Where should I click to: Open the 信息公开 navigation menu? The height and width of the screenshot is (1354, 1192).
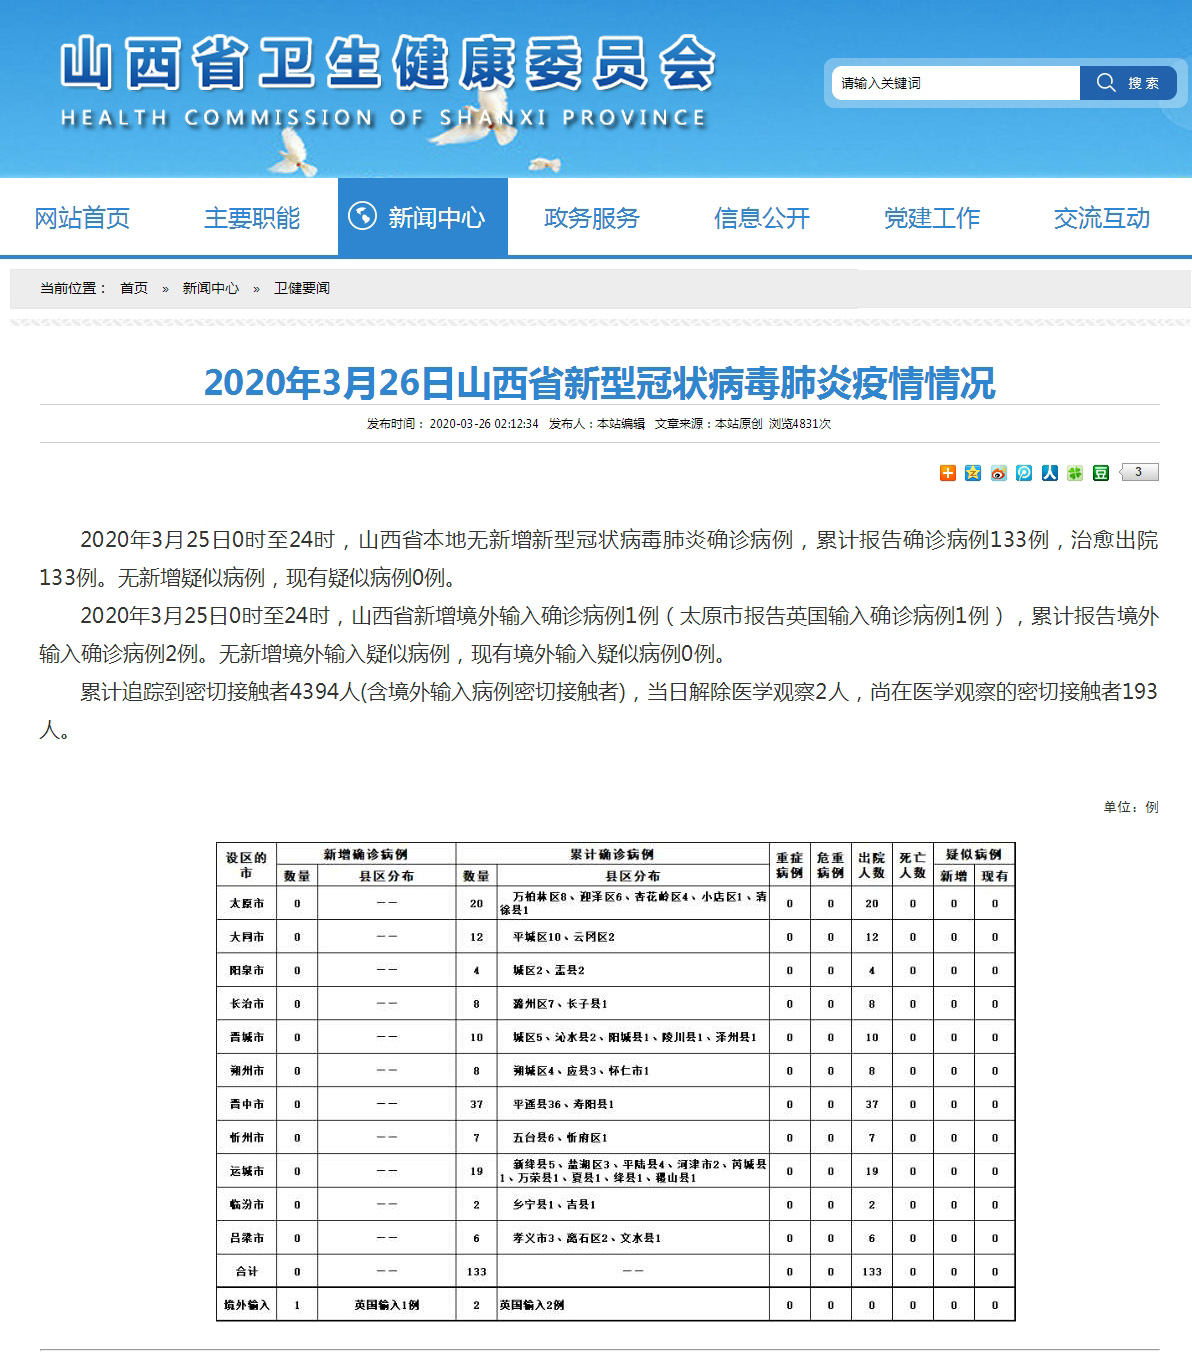pyautogui.click(x=762, y=218)
